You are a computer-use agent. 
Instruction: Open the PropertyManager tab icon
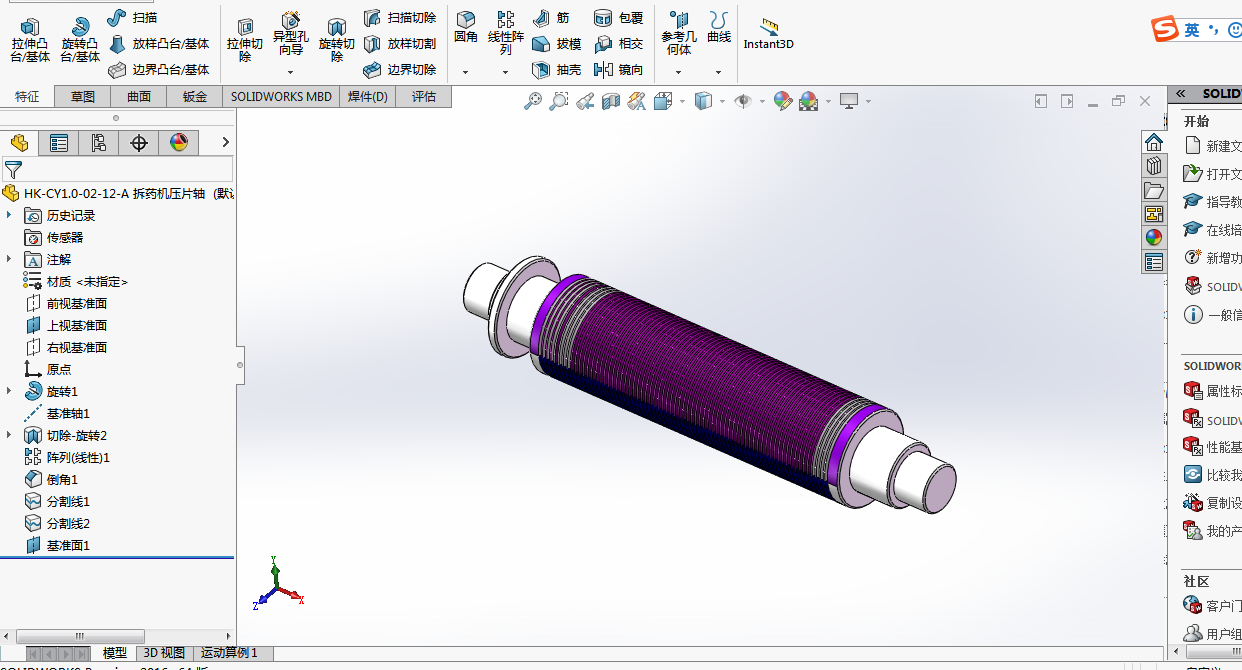click(59, 143)
